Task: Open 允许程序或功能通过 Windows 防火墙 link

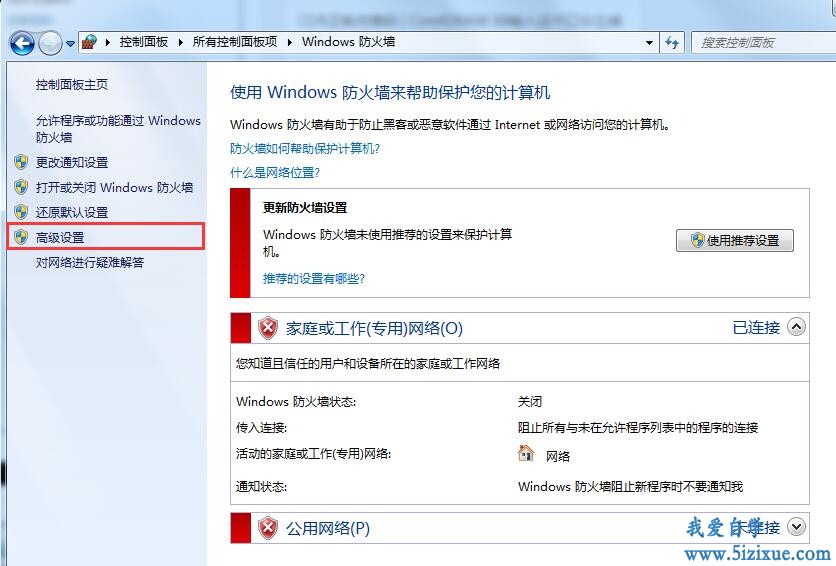Action: [118, 128]
